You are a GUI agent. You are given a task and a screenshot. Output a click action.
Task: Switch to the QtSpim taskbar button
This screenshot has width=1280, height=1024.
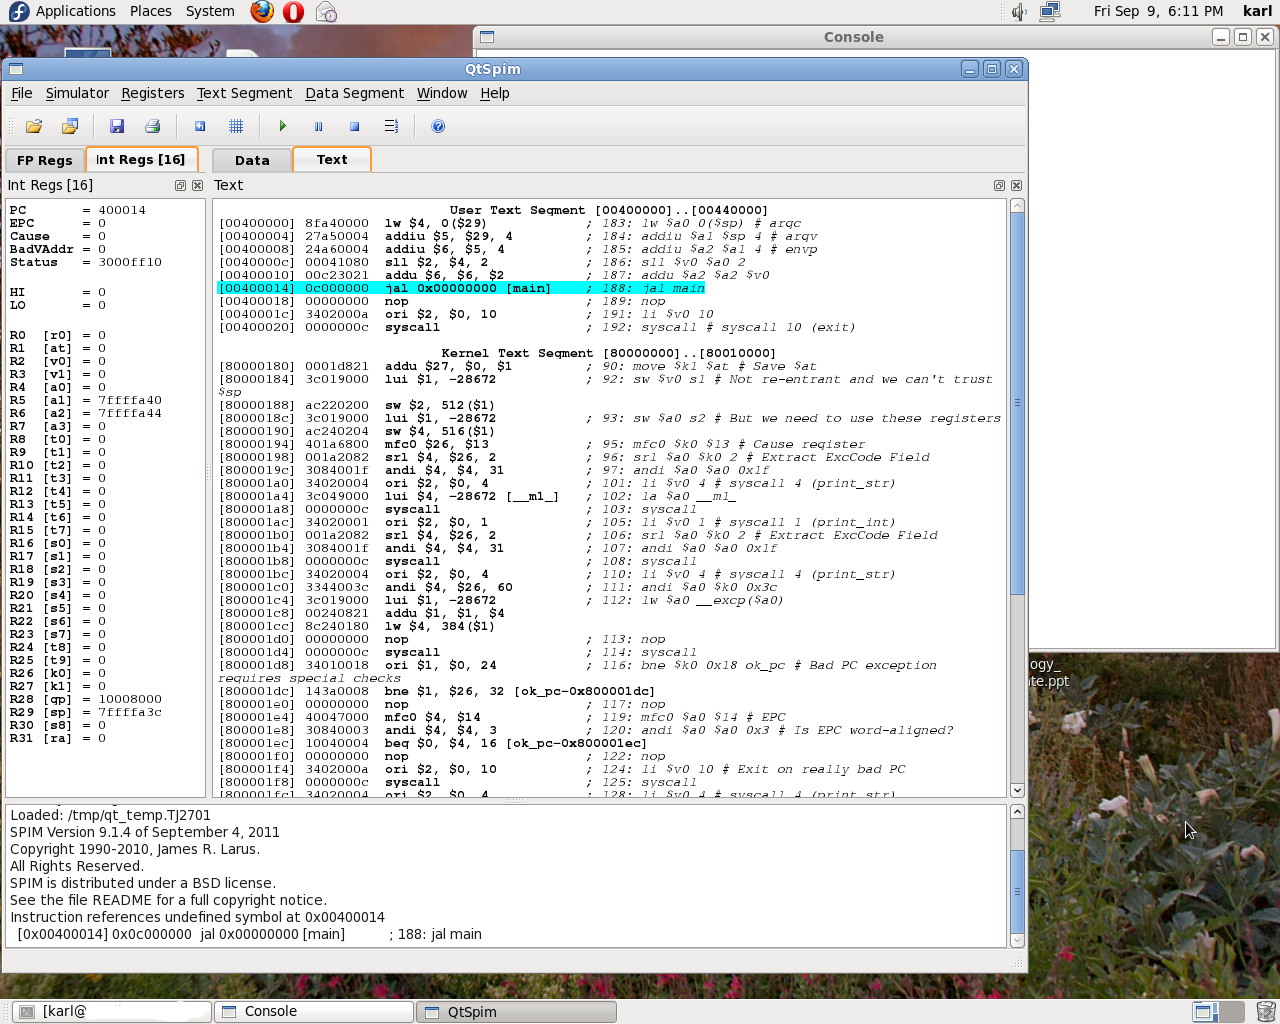pos(516,1011)
